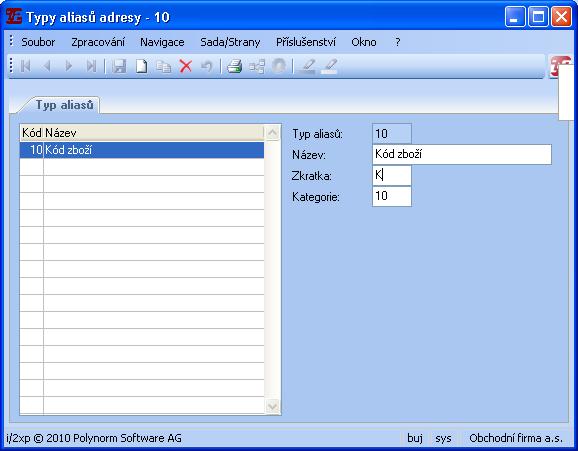Focus the Zkratka input field

coord(392,175)
